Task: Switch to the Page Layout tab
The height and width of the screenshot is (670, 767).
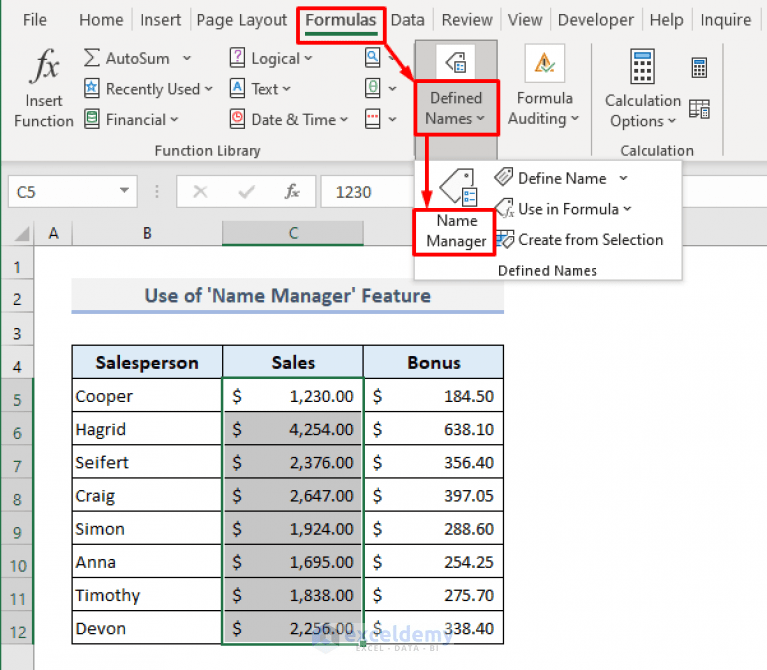Action: click(242, 20)
